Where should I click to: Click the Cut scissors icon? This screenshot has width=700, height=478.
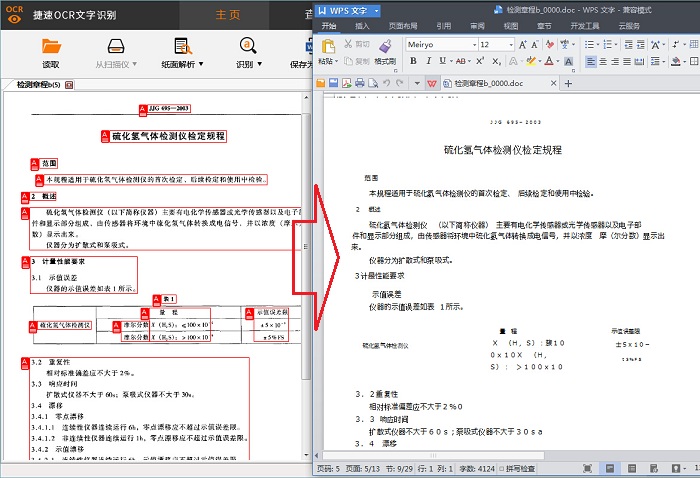[349, 44]
